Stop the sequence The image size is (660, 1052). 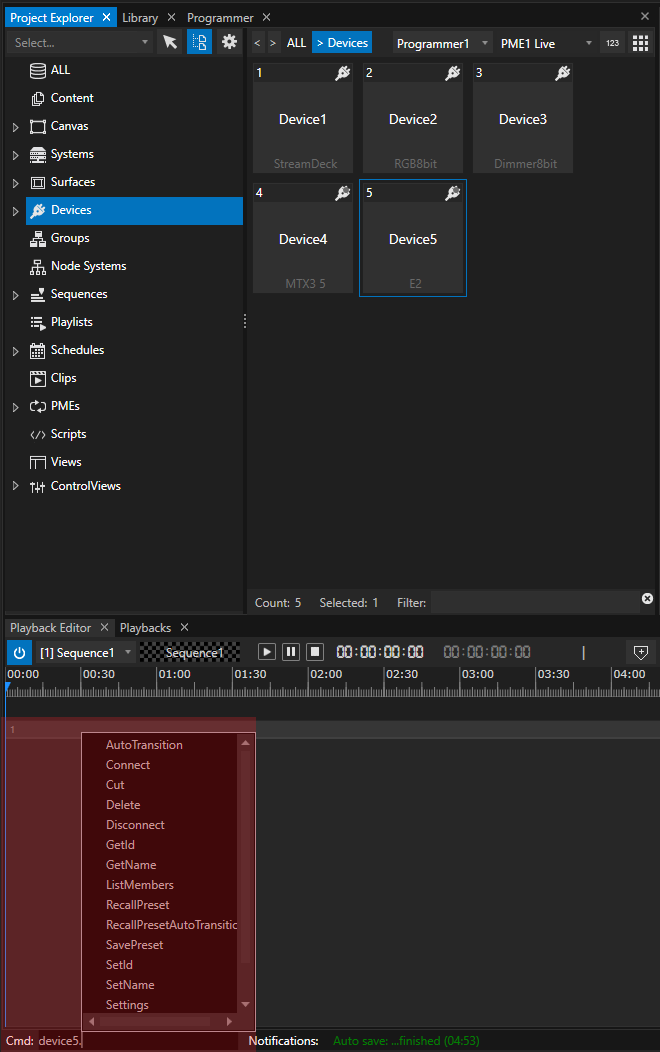coord(315,651)
